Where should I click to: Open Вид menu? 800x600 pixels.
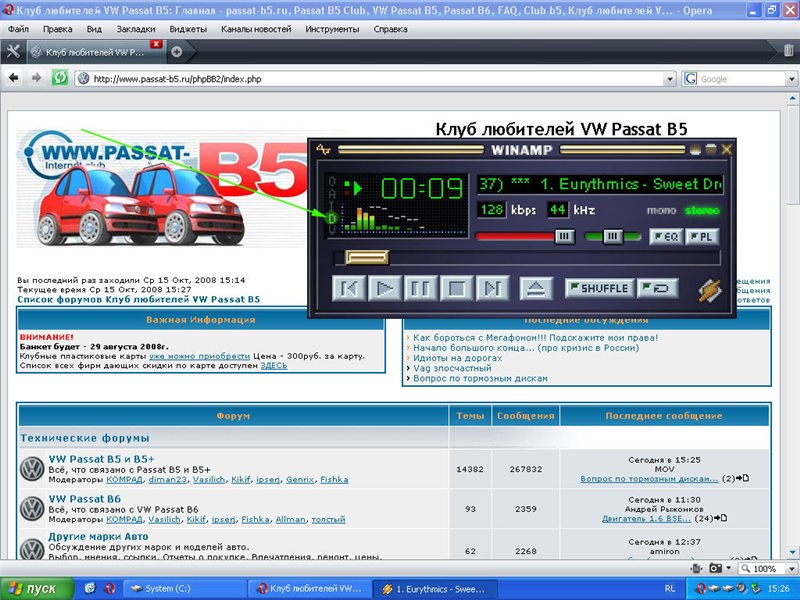point(94,29)
